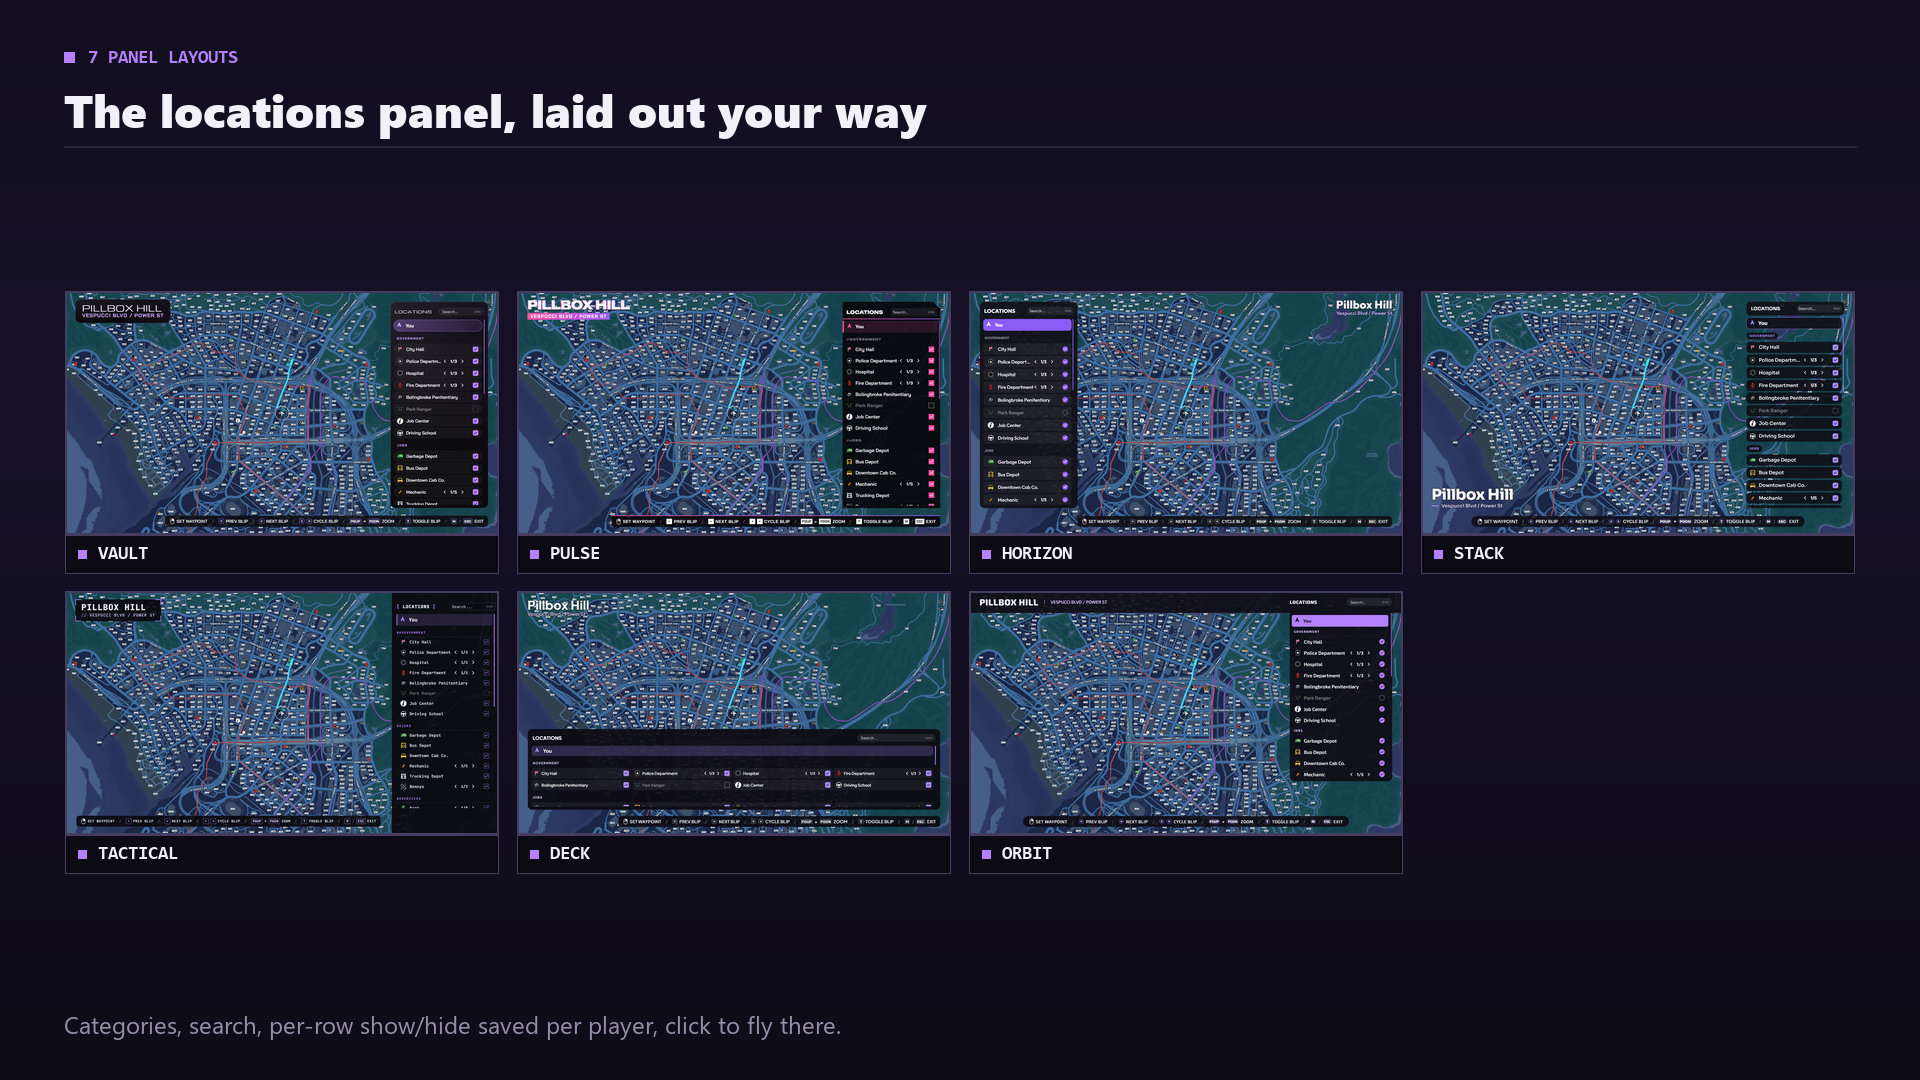Check Park Ranger in the Stack panel
Viewport: 1920px width, 1080px height.
pos(1835,411)
